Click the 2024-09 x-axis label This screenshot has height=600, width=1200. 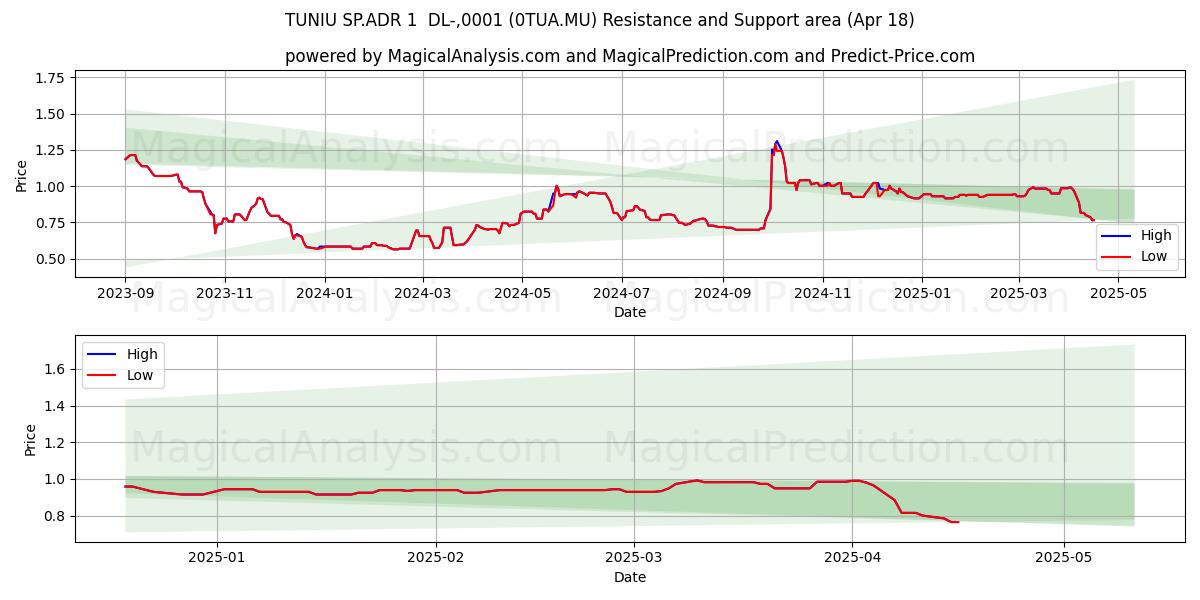pyautogui.click(x=722, y=294)
